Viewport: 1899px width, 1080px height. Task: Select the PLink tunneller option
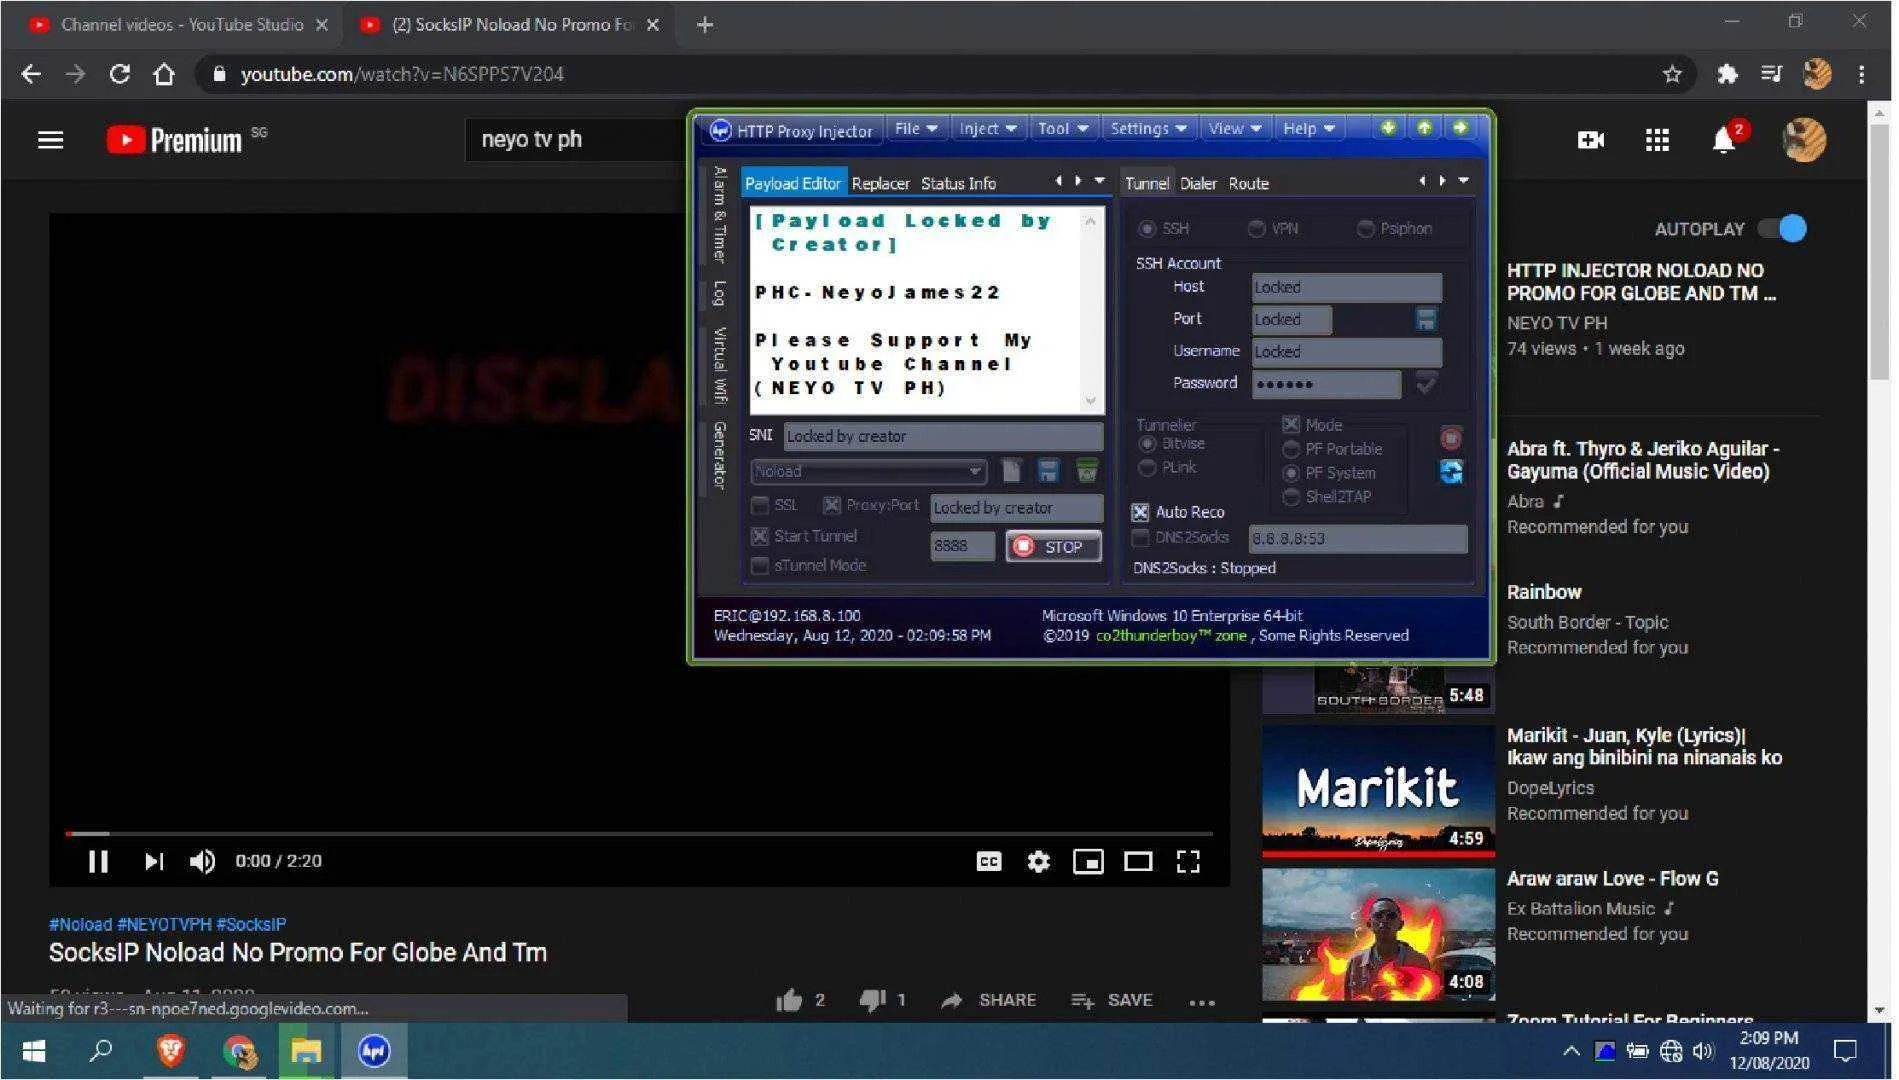(1147, 468)
